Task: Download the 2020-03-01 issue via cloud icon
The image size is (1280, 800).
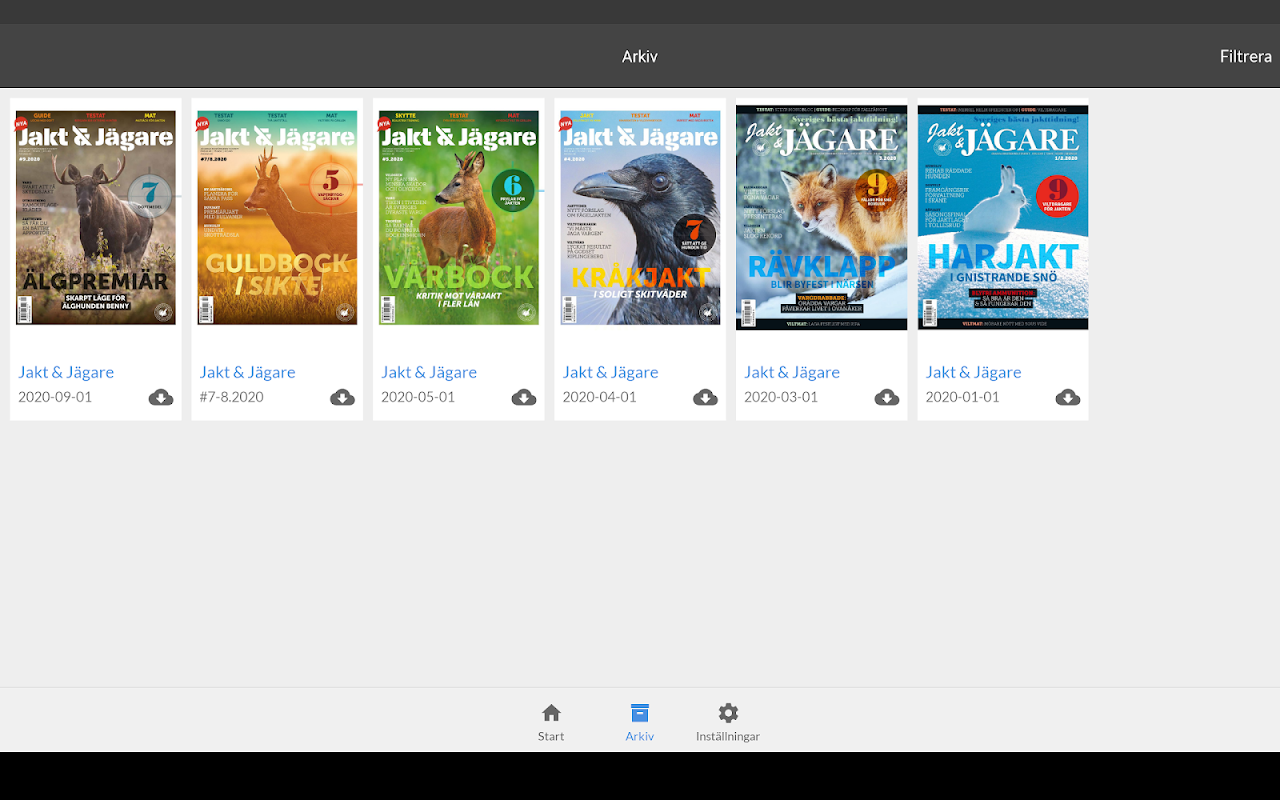Action: click(887, 397)
